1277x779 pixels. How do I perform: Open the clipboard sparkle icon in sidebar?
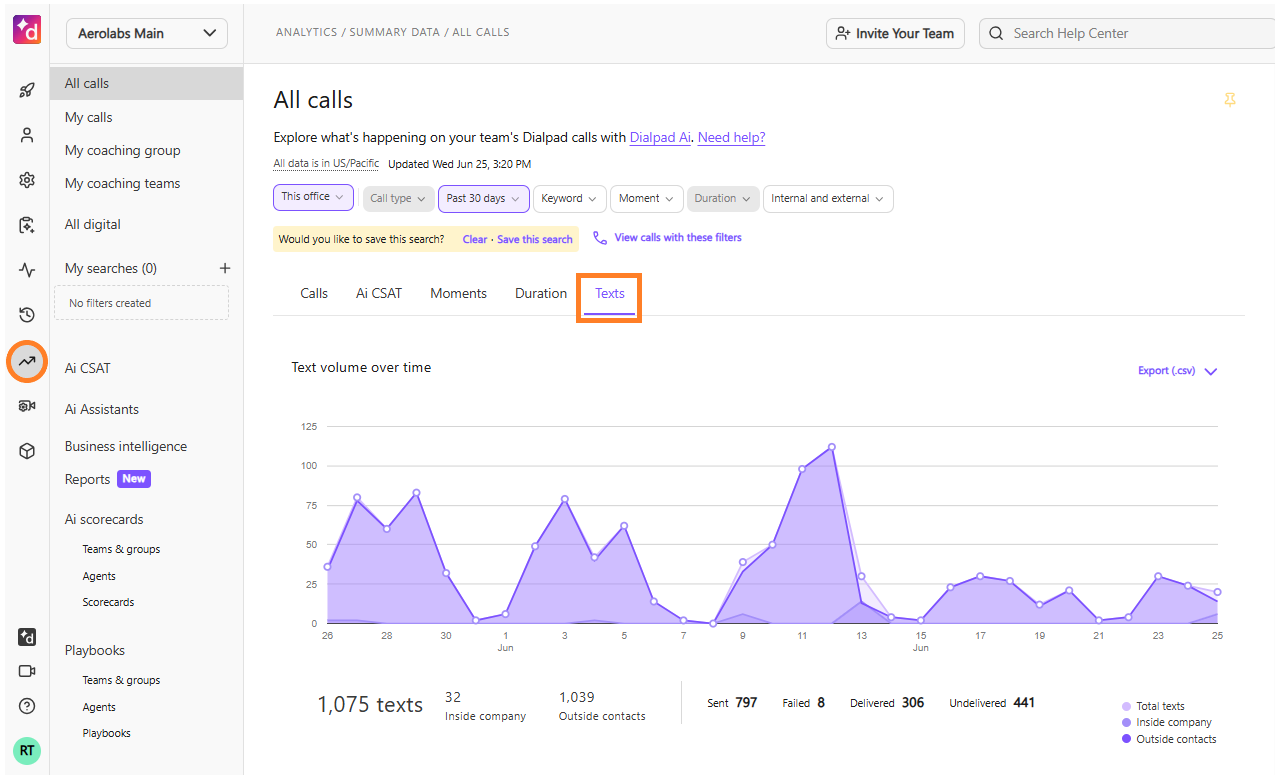(27, 225)
